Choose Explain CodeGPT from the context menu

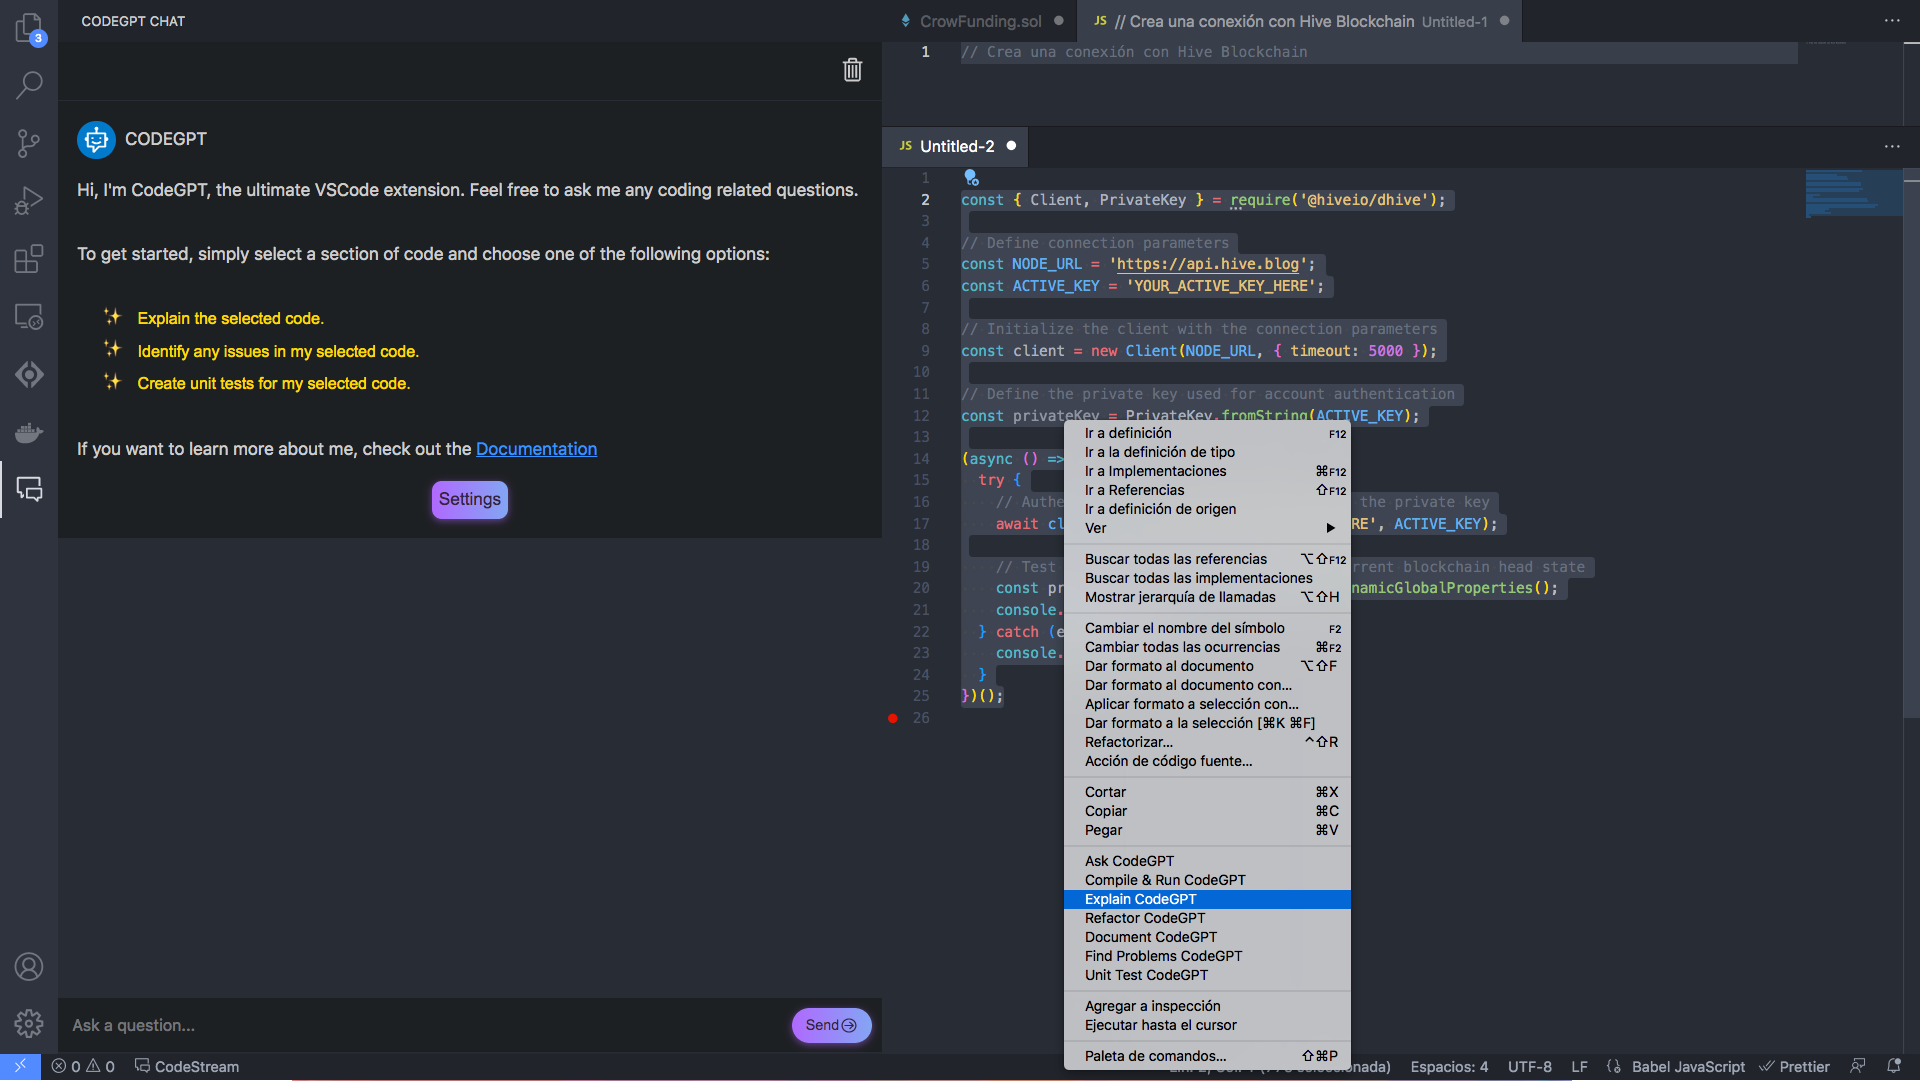1207,899
